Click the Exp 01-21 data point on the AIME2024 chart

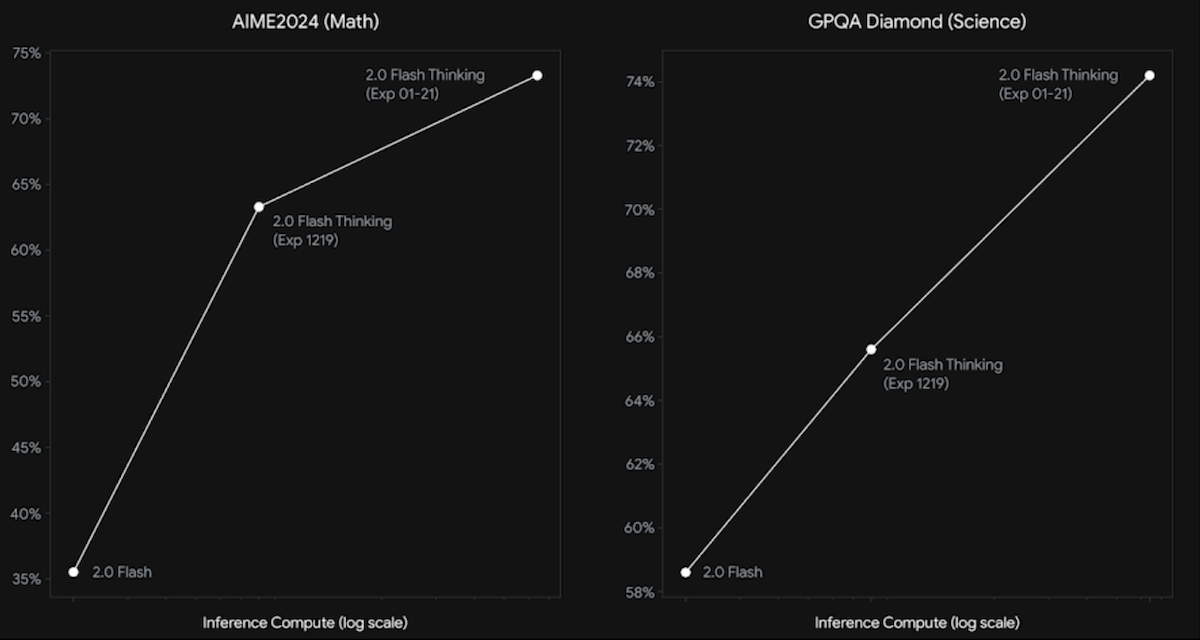click(x=538, y=75)
